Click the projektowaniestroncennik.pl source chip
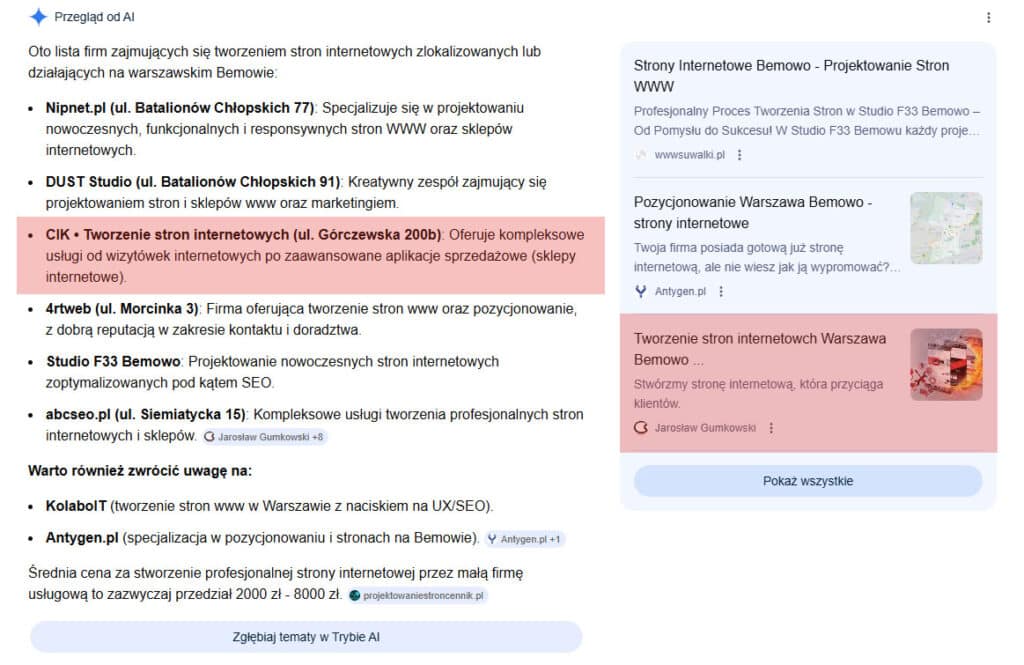The width and height of the screenshot is (1024, 665). pos(417,595)
